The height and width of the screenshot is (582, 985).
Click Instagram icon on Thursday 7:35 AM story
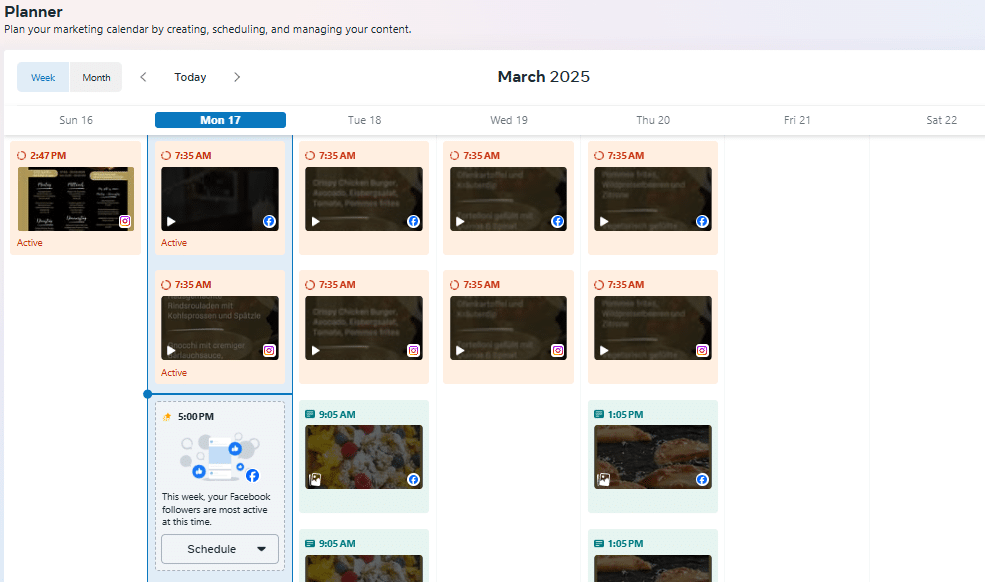pos(702,351)
